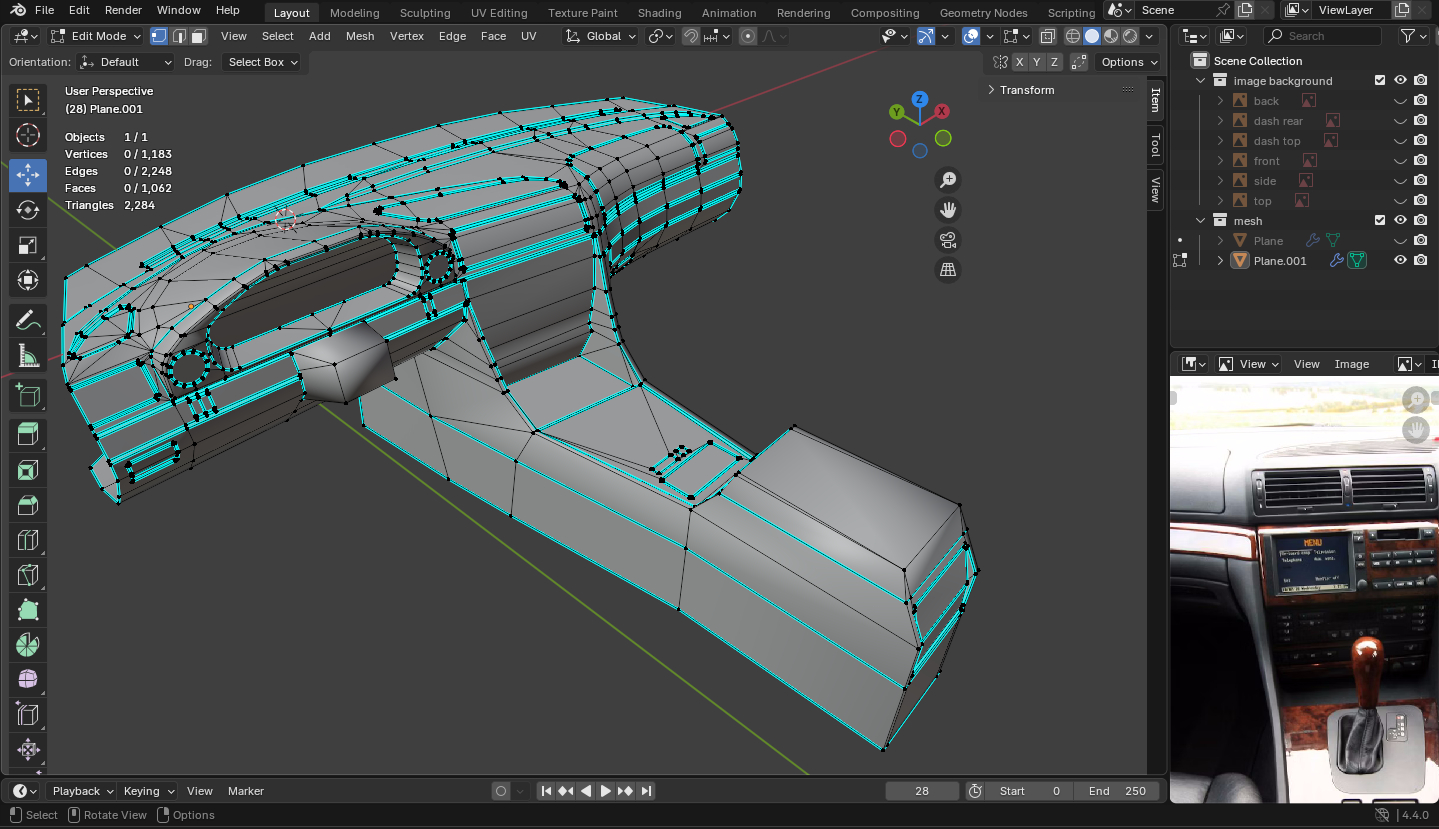Open the Keying dropdown in timeline
Image resolution: width=1439 pixels, height=829 pixels.
click(x=148, y=791)
